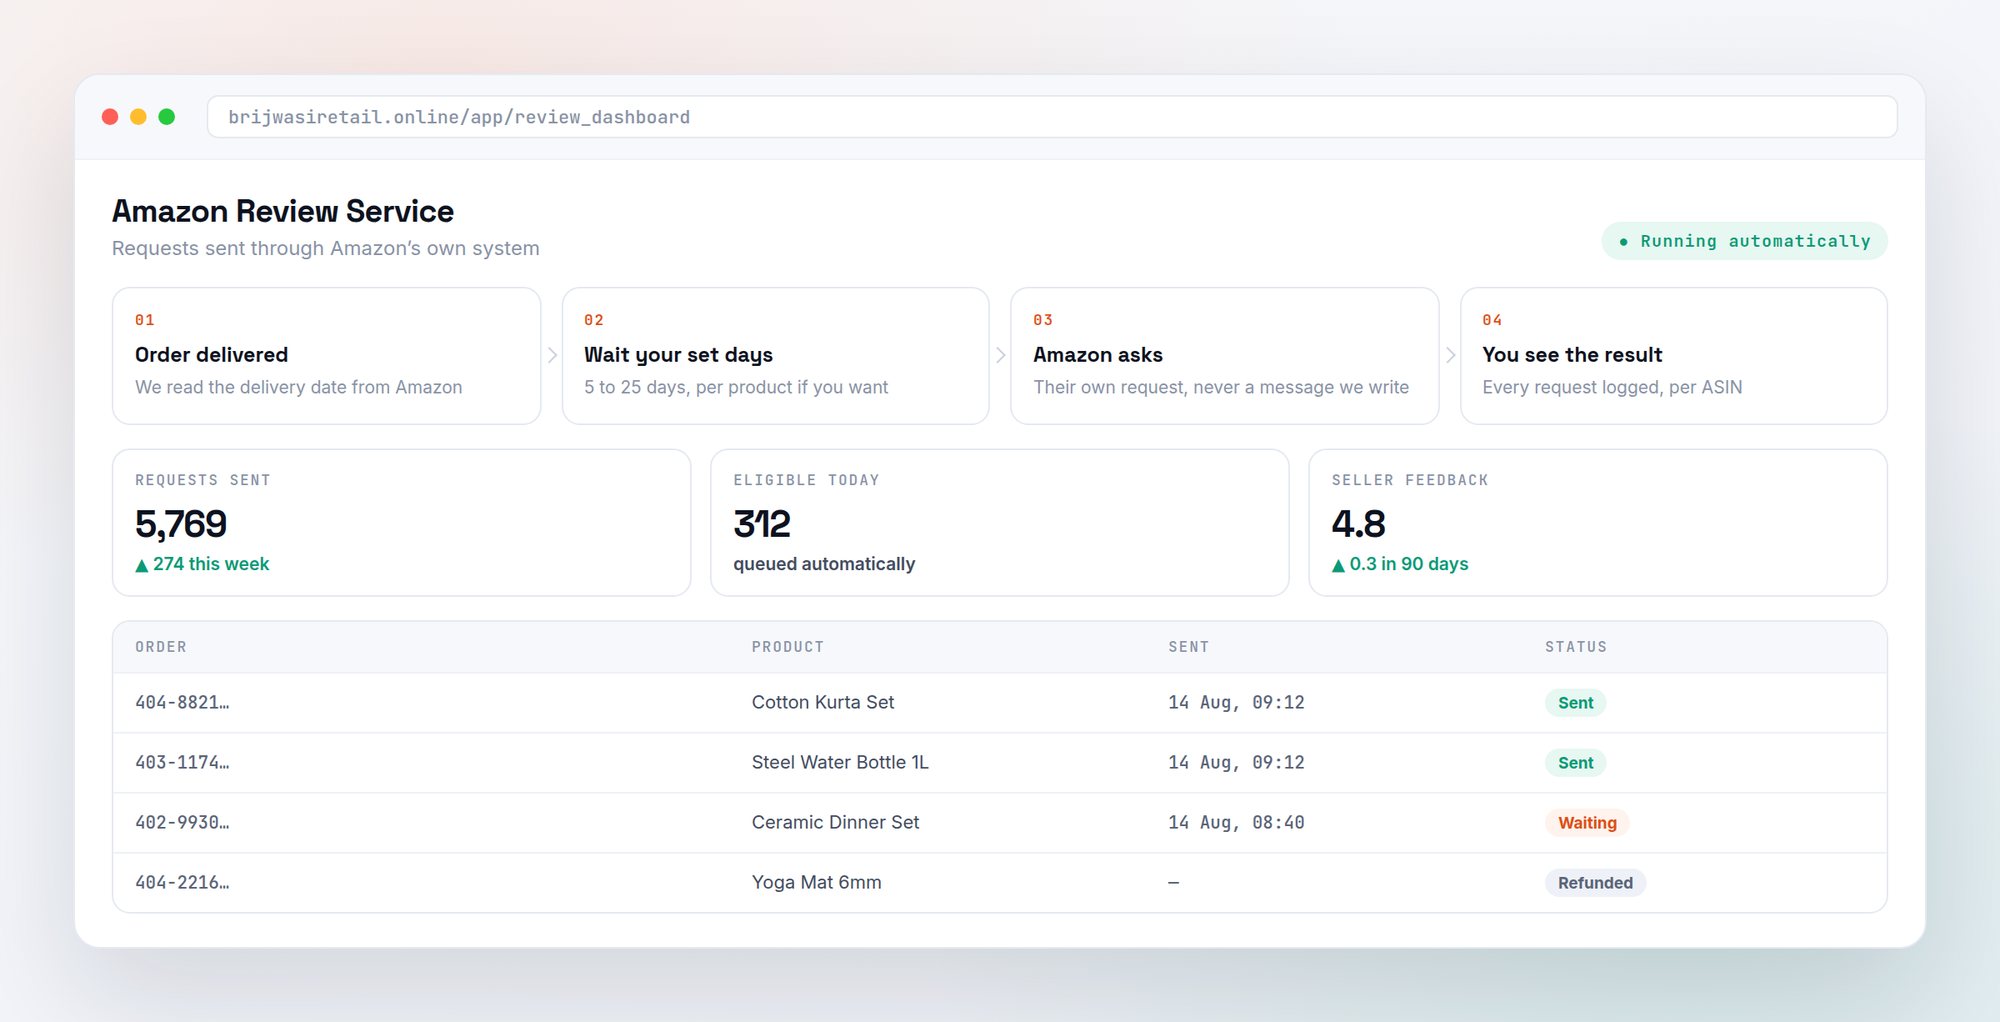Click the Ceramic Dinner Set product
Image resolution: width=2000 pixels, height=1022 pixels.
pyautogui.click(x=835, y=822)
